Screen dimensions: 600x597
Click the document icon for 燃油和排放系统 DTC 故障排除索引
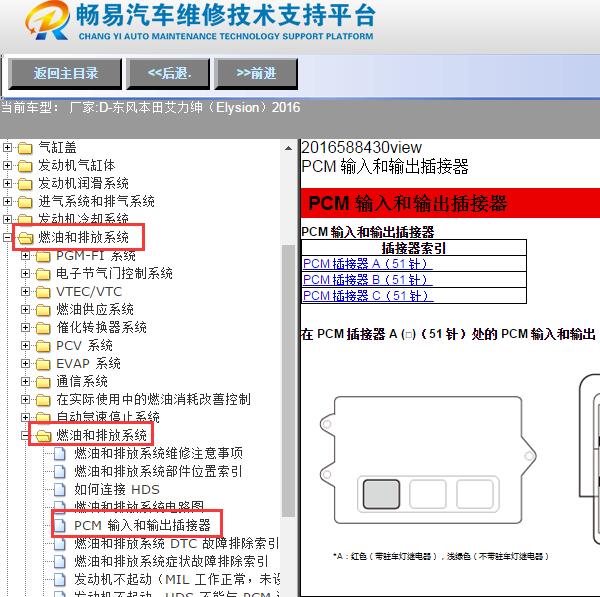(60, 543)
